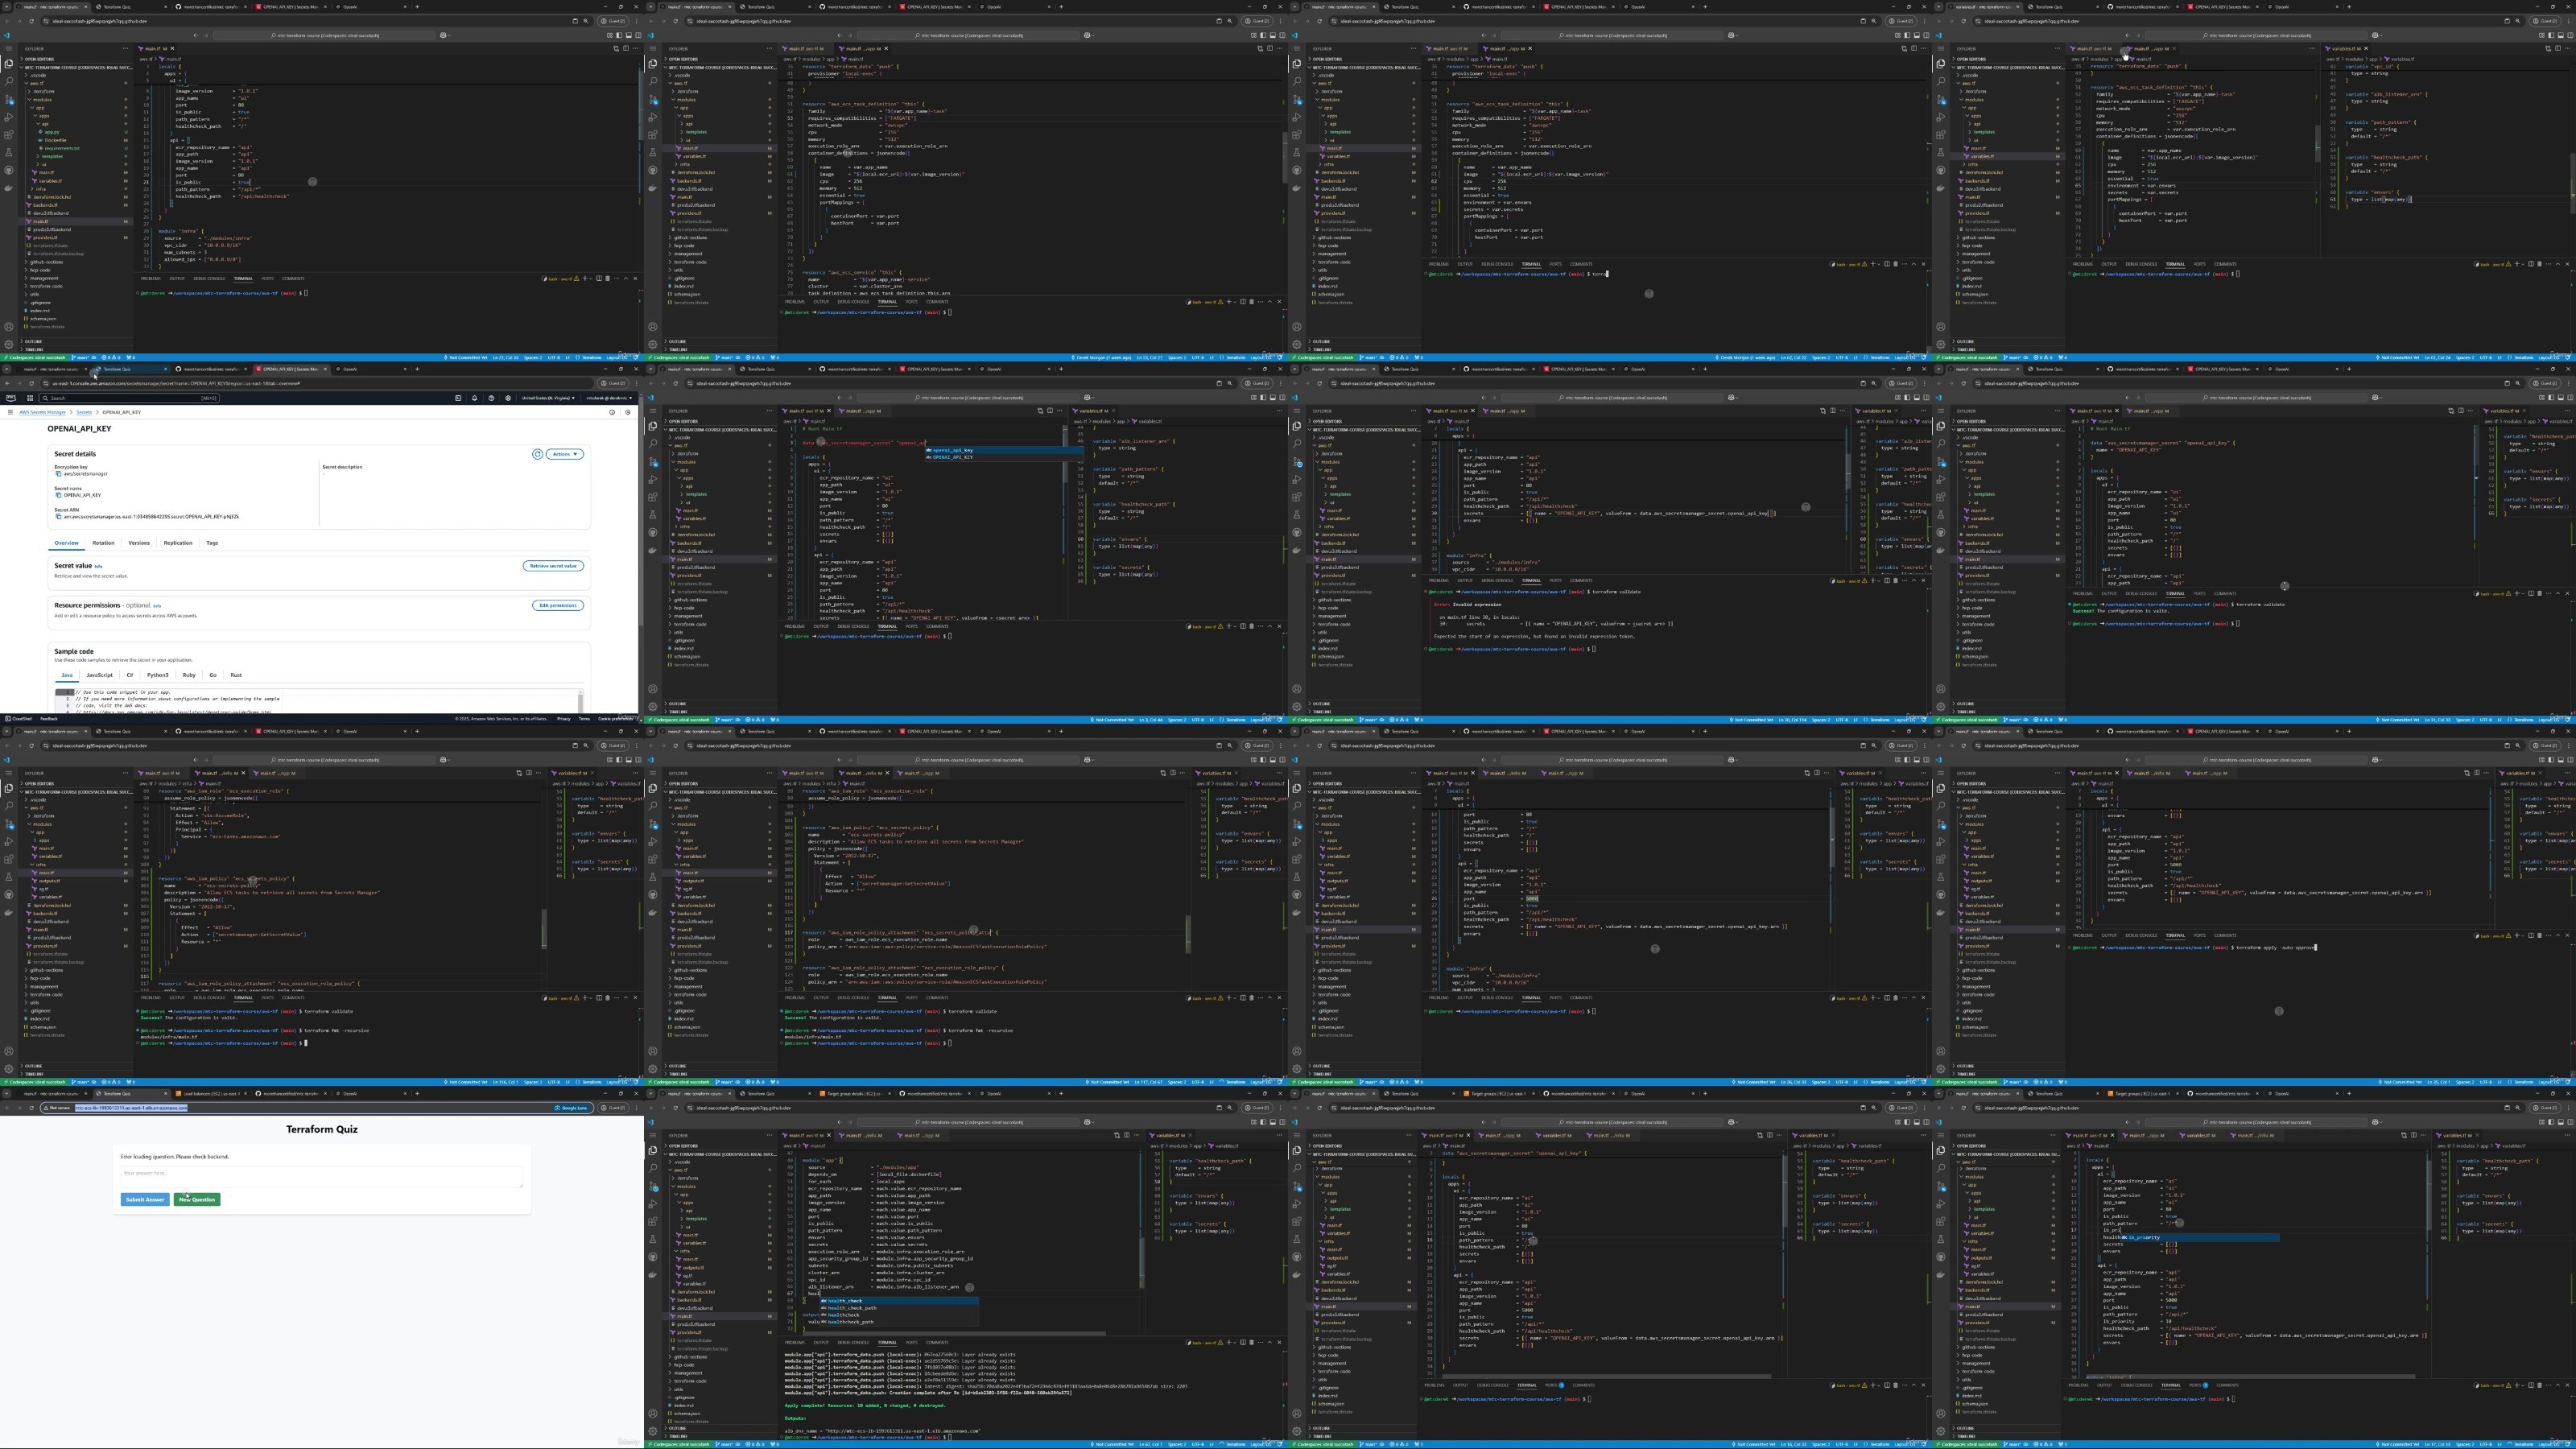
Task: Open Manage gear in top-left VS Code frame
Action: [9, 345]
